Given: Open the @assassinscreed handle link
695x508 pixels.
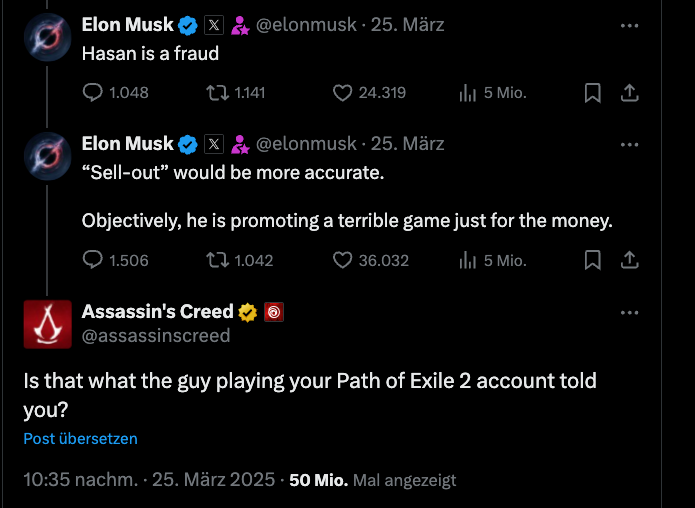Looking at the screenshot, I should [x=156, y=335].
